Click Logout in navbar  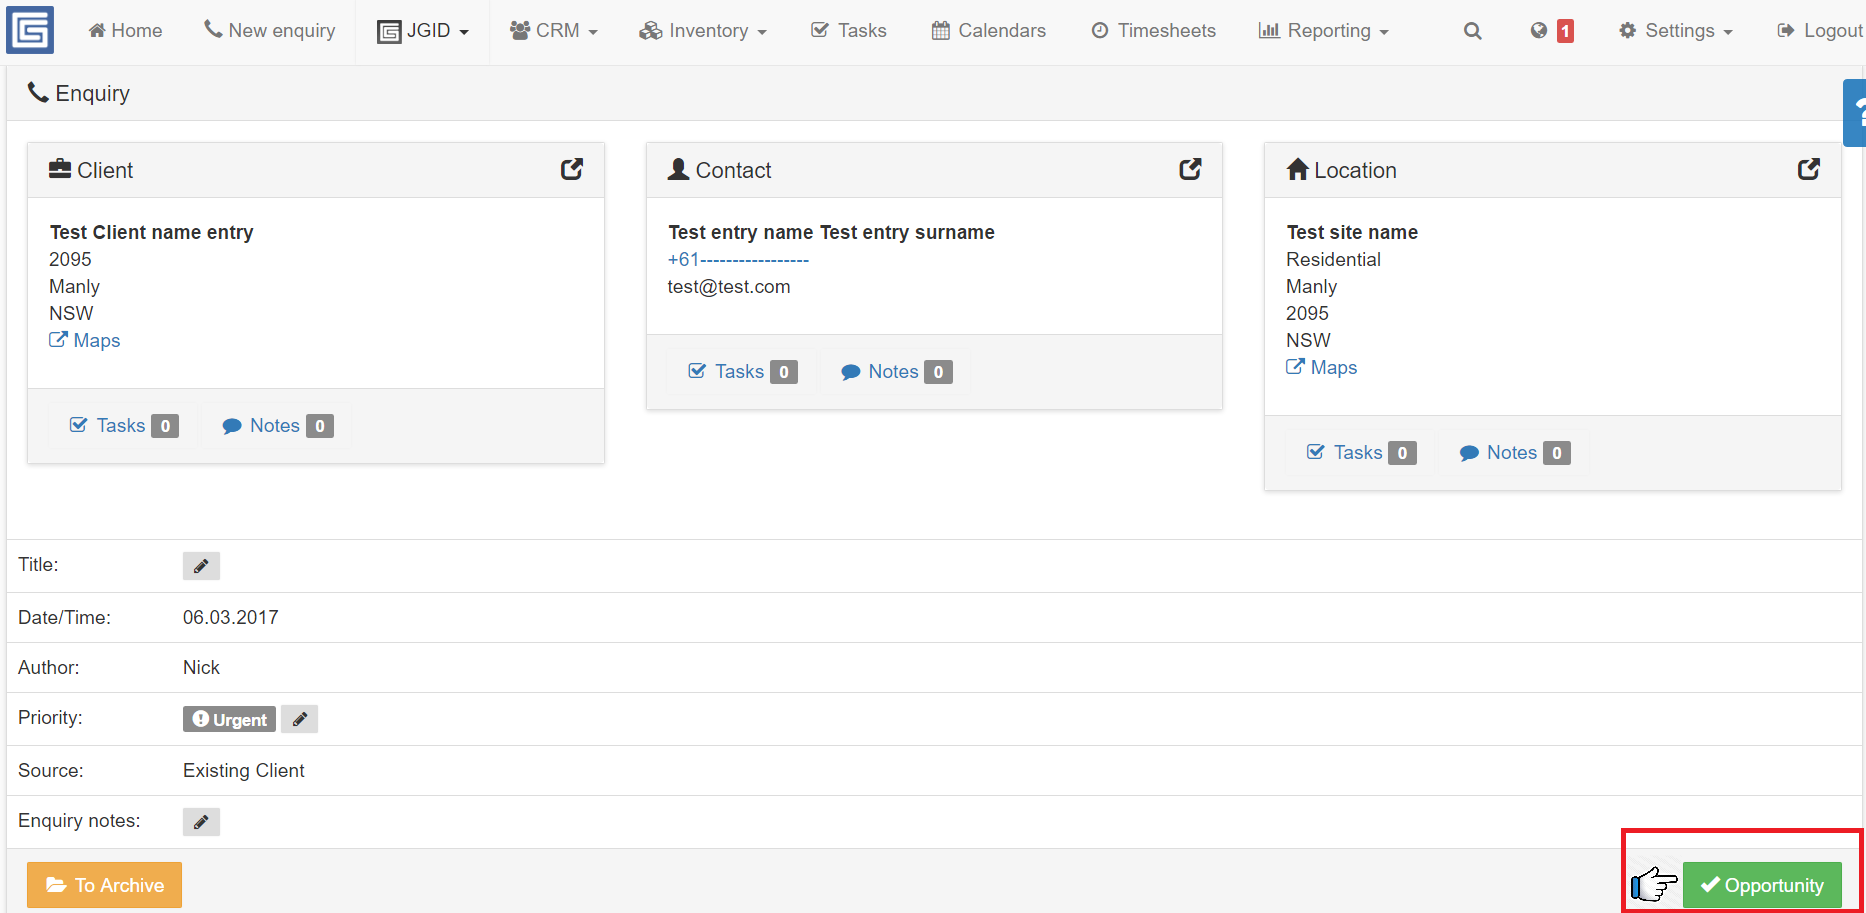tap(1819, 31)
